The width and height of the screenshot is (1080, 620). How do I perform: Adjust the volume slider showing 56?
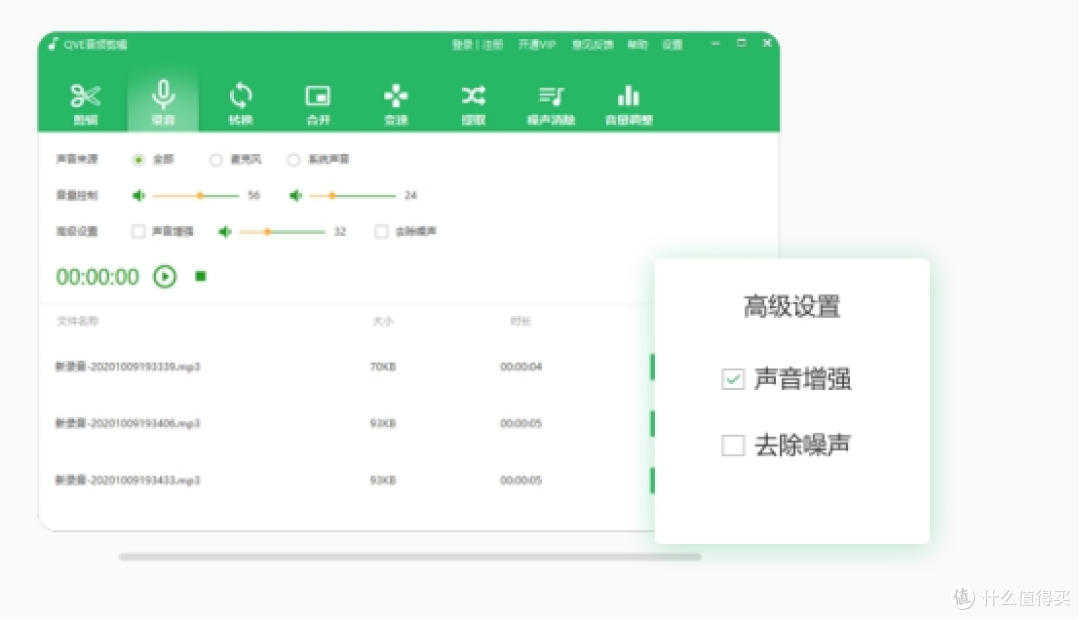196,196
